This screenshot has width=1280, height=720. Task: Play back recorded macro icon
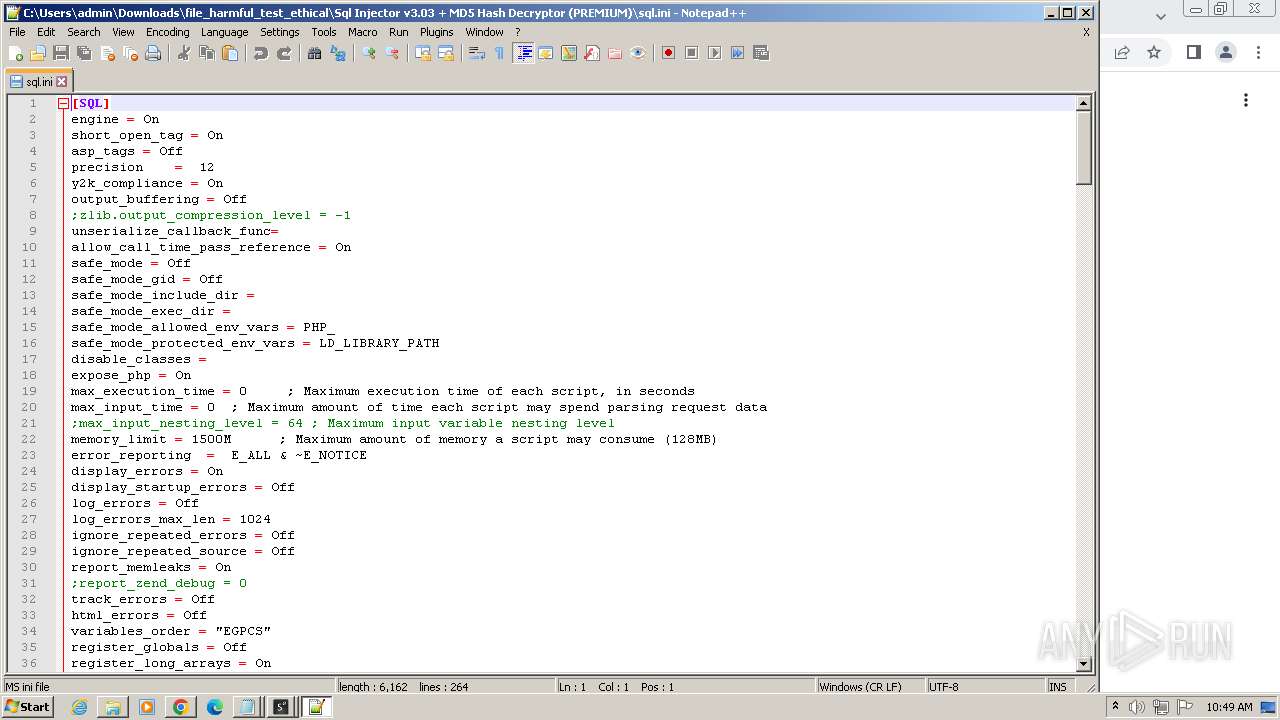(x=715, y=53)
